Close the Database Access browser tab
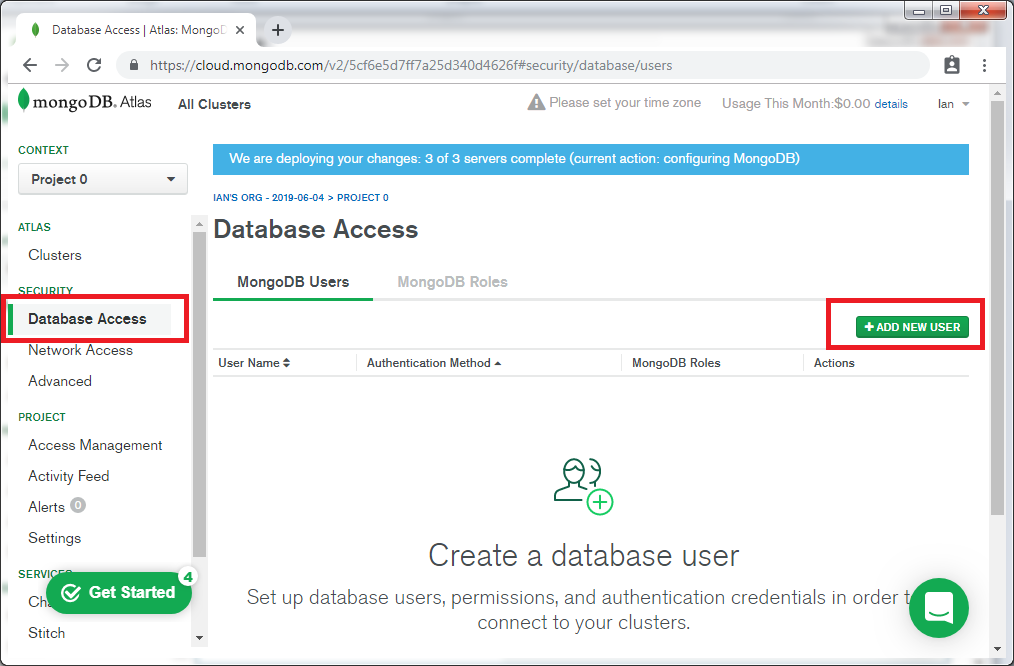This screenshot has height=666, width=1014. point(240,30)
